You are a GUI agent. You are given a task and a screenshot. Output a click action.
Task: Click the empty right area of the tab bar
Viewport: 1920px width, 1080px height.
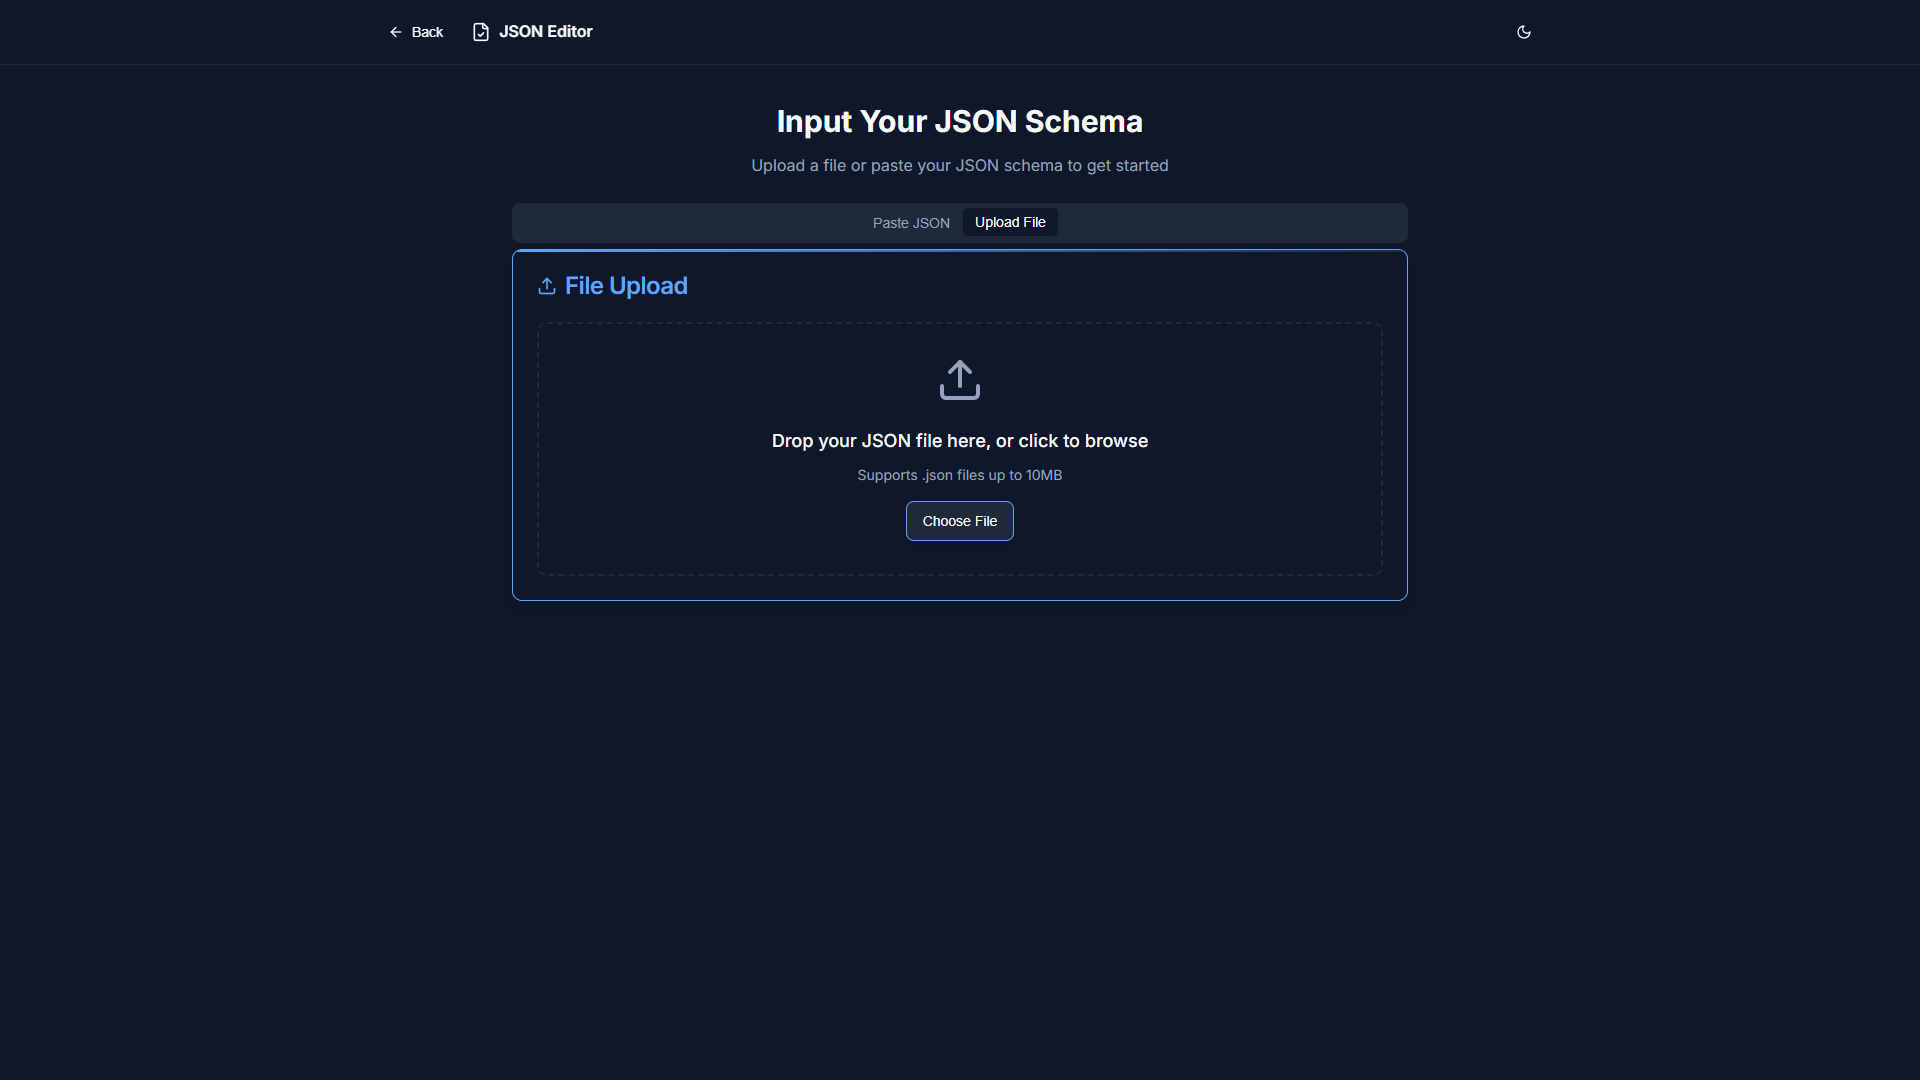(x=1240, y=223)
